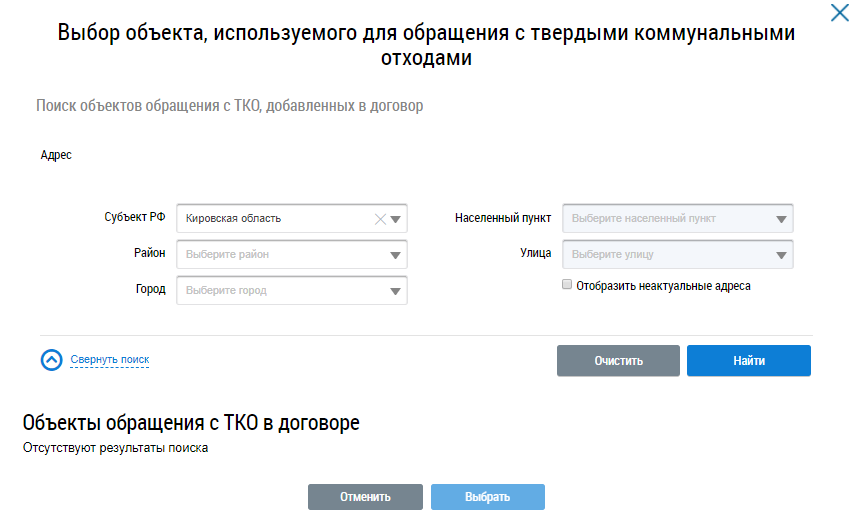This screenshot has height=523, width=855.
Task: Expand the Выберите город dropdown
Action: click(x=280, y=291)
